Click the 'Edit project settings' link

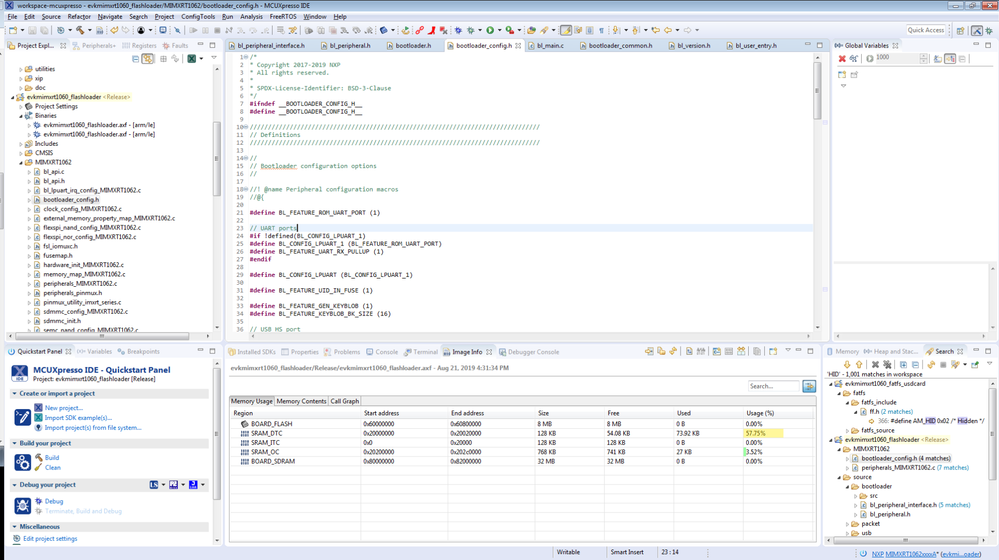pyautogui.click(x=50, y=539)
